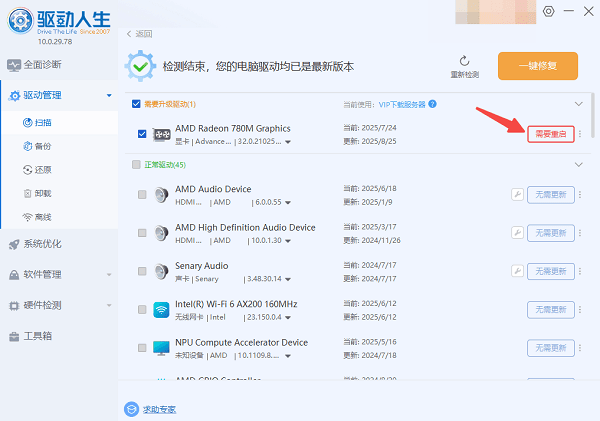Click the help question-mark icon beside VIP server

(432, 104)
